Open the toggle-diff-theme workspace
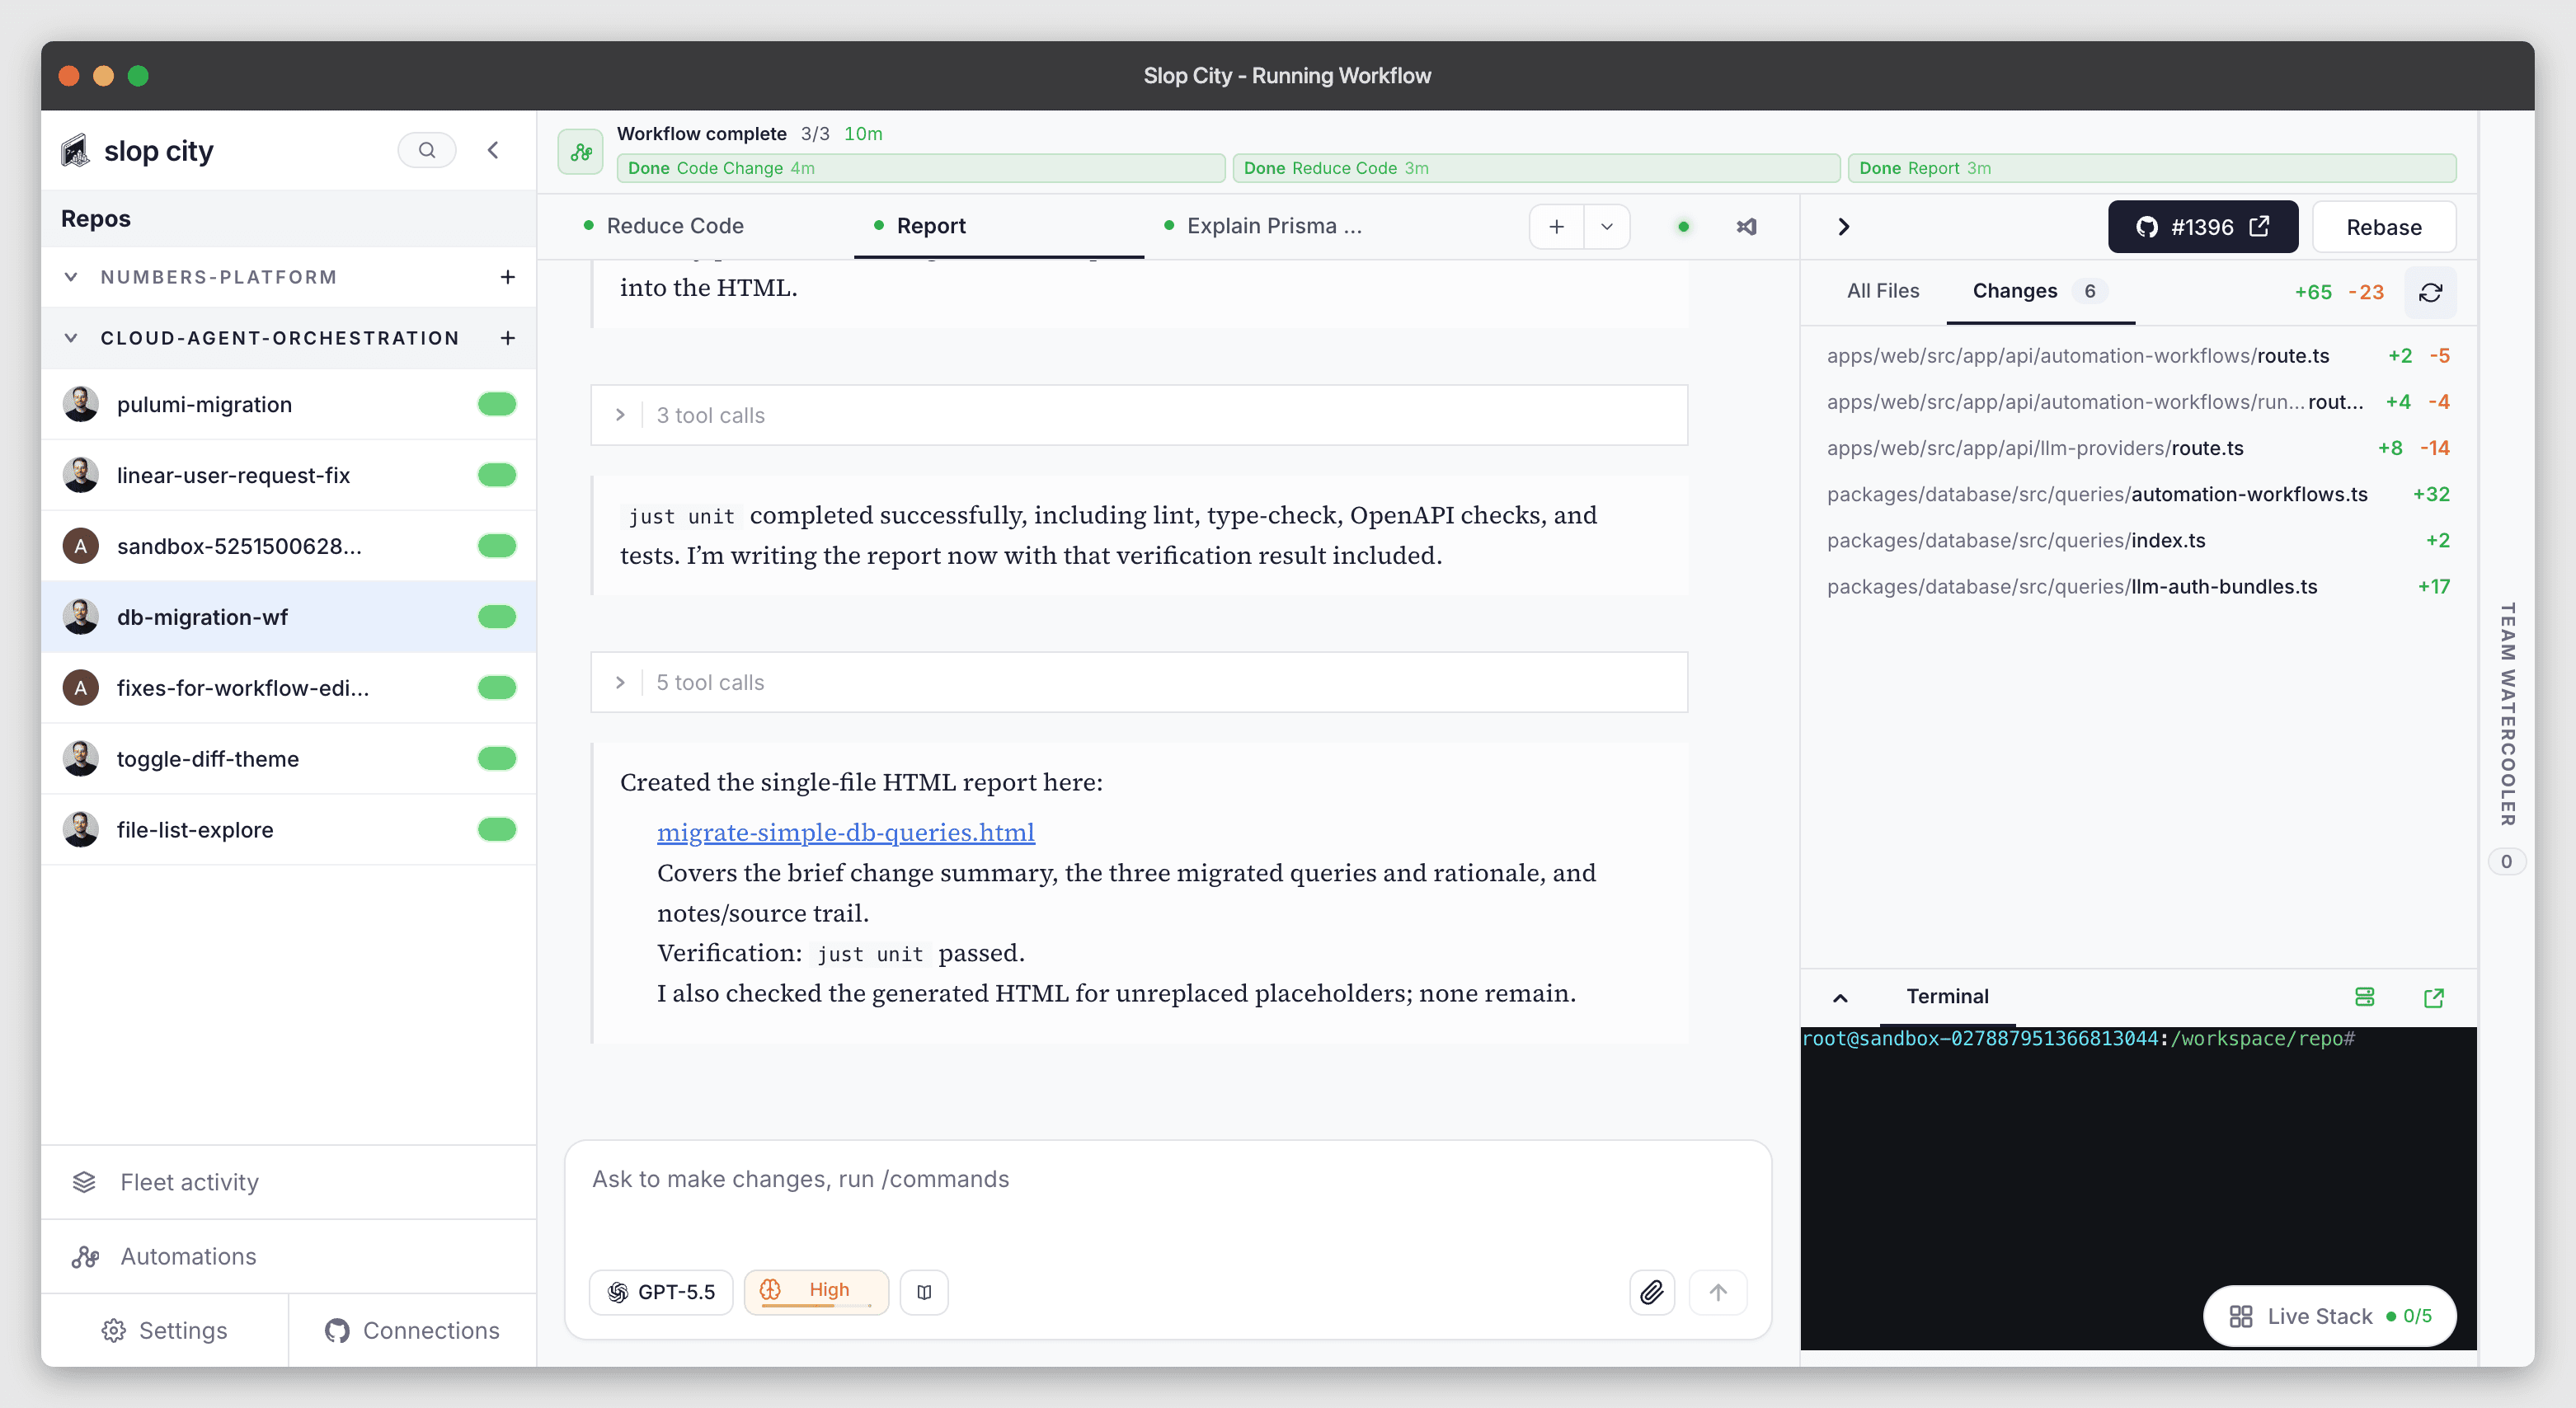Screen dimensions: 2576x1408 pyautogui.click(x=289, y=759)
